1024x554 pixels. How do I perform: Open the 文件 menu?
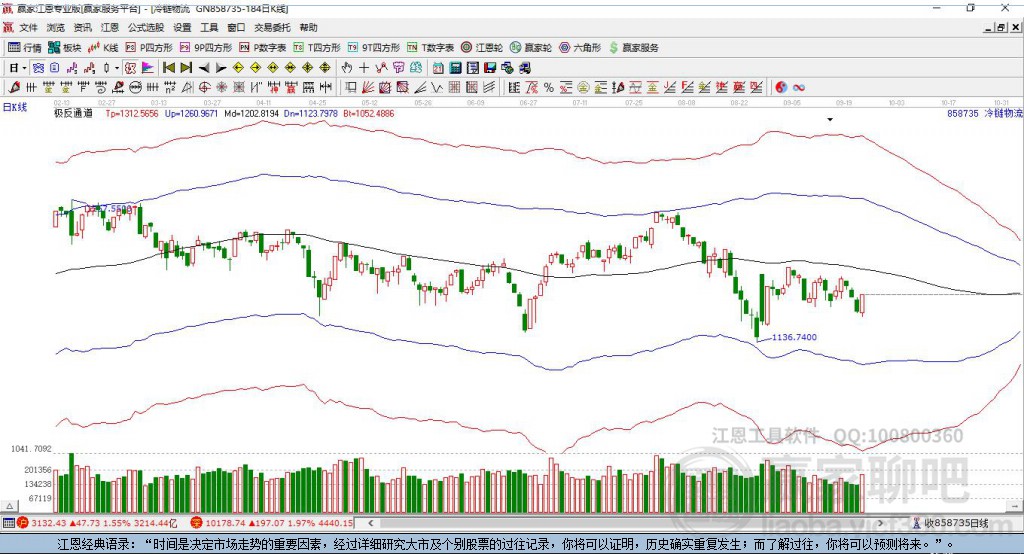28,27
